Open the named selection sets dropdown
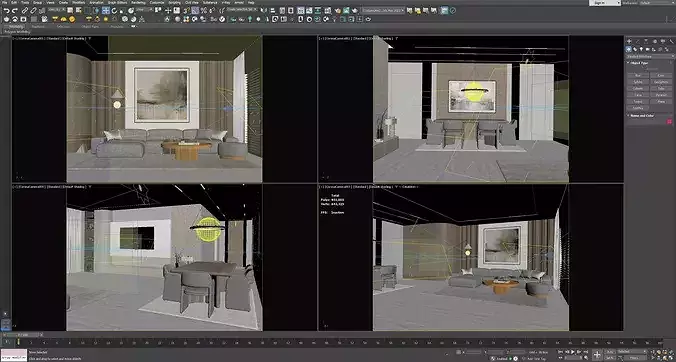This screenshot has width=676, height=362. (x=242, y=10)
